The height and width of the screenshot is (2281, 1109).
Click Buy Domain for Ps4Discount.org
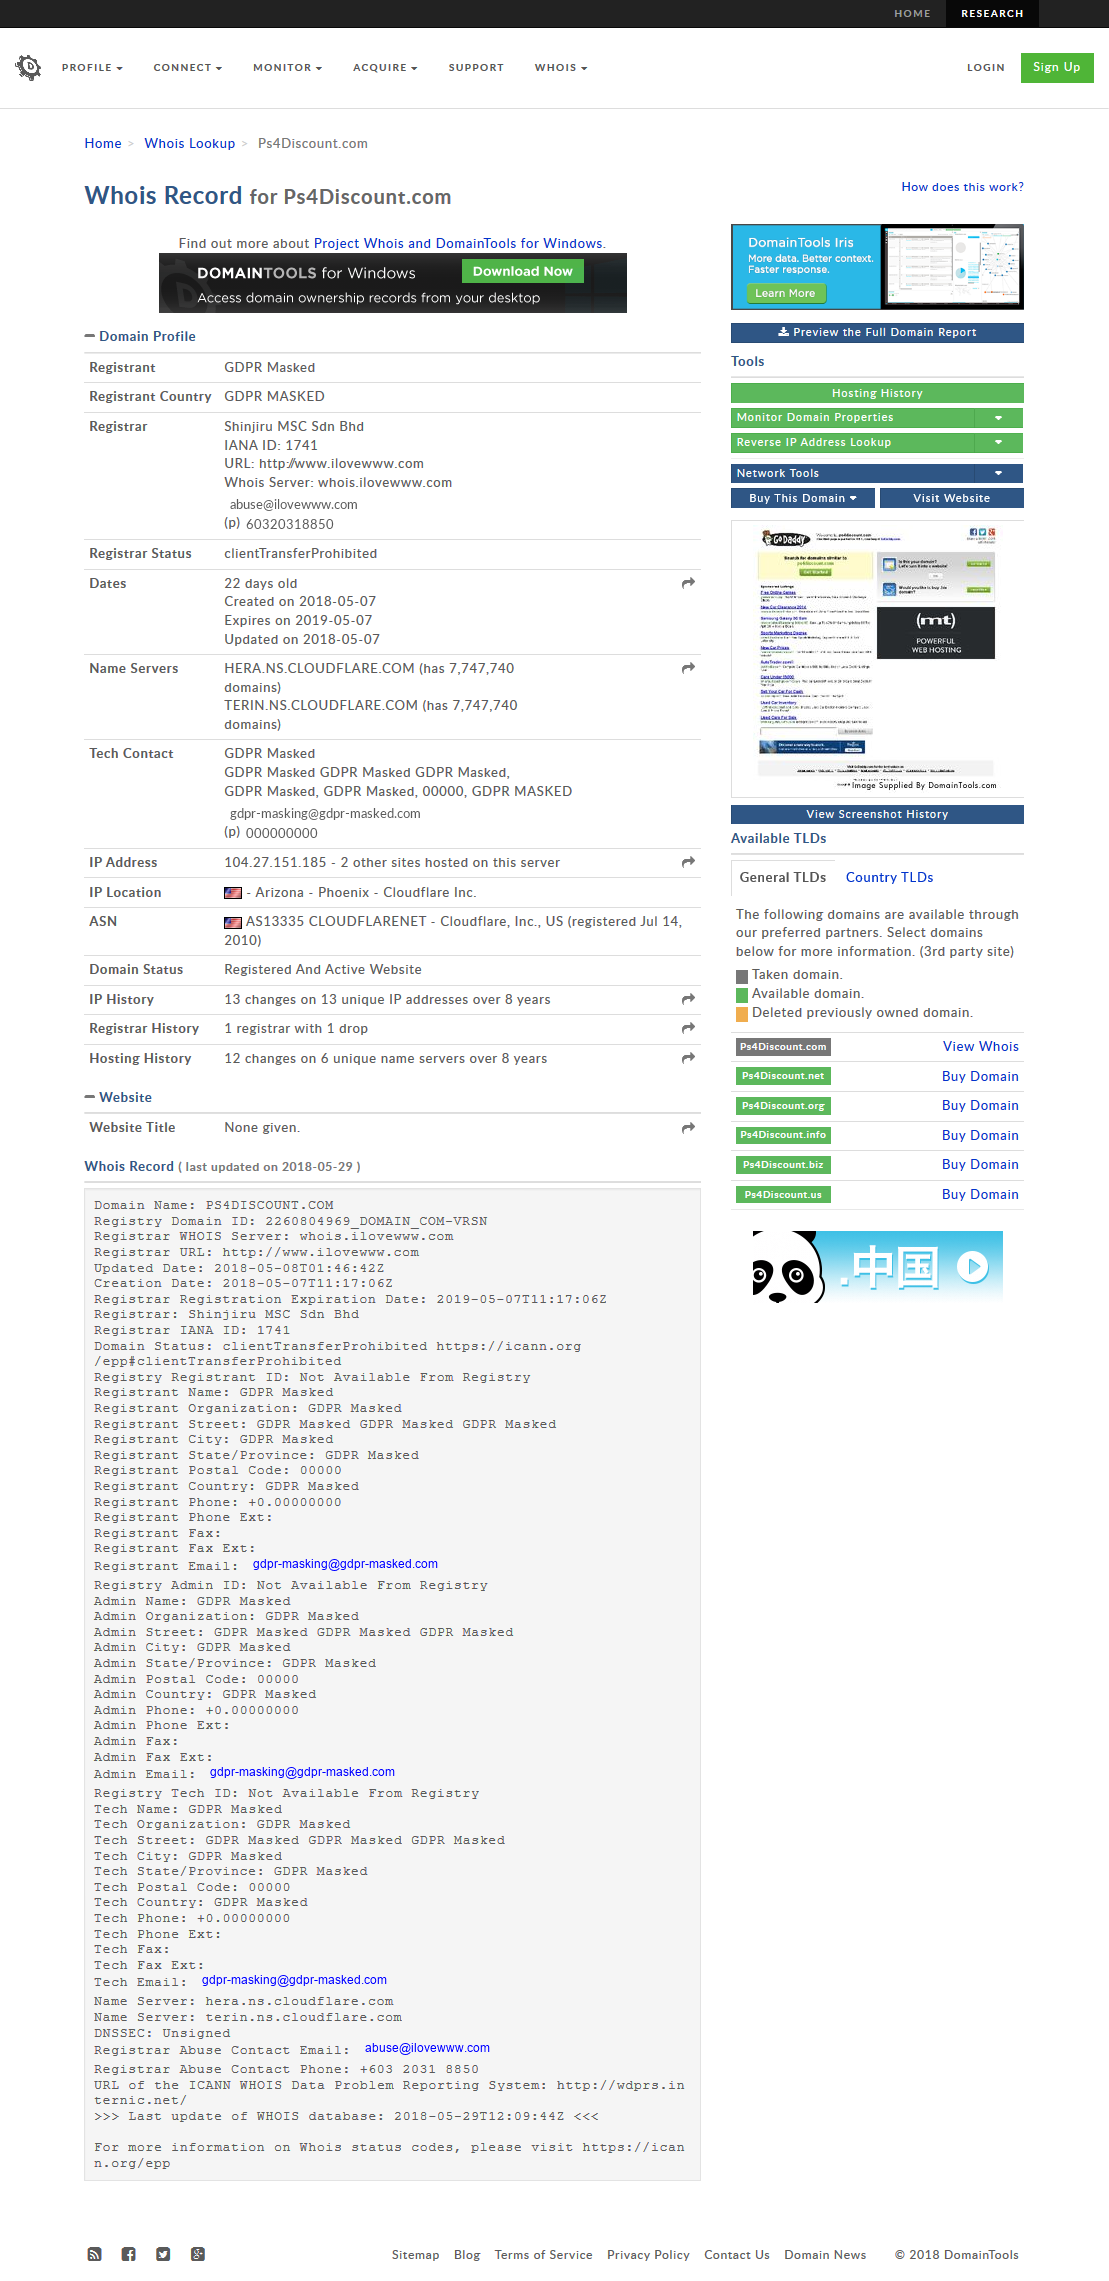tap(980, 1106)
